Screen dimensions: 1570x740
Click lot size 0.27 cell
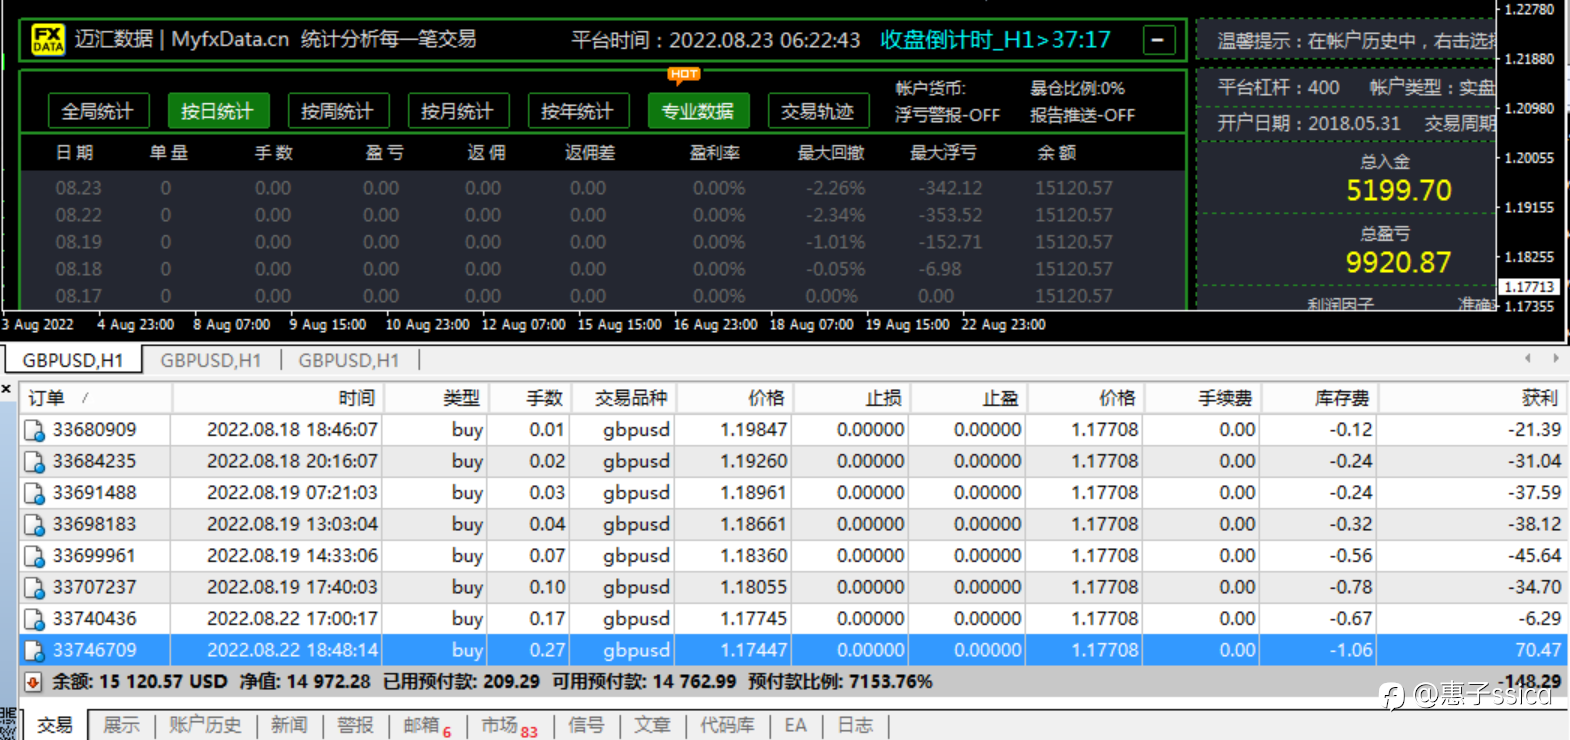pyautogui.click(x=547, y=651)
